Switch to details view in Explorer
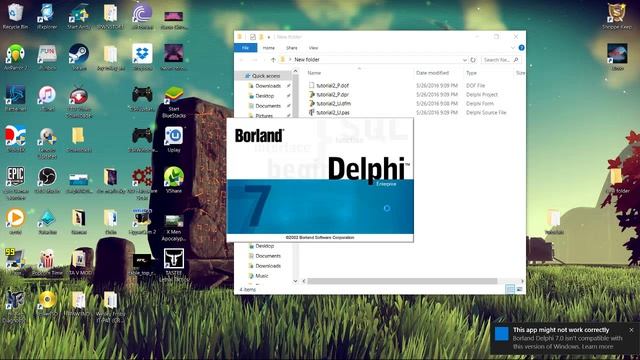The height and width of the screenshot is (360, 640). (x=510, y=289)
